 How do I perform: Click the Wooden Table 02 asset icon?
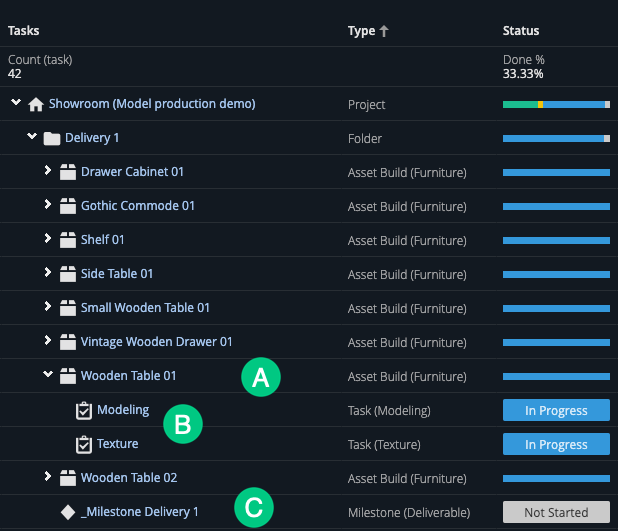68,478
